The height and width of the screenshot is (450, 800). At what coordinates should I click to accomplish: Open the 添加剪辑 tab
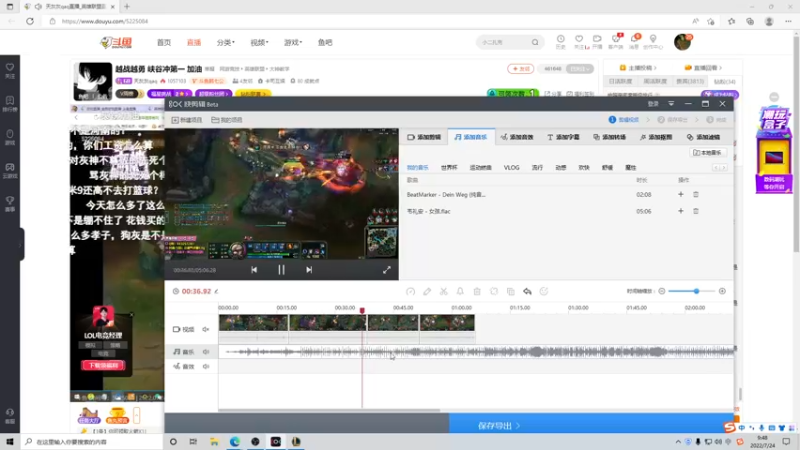pyautogui.click(x=424, y=137)
